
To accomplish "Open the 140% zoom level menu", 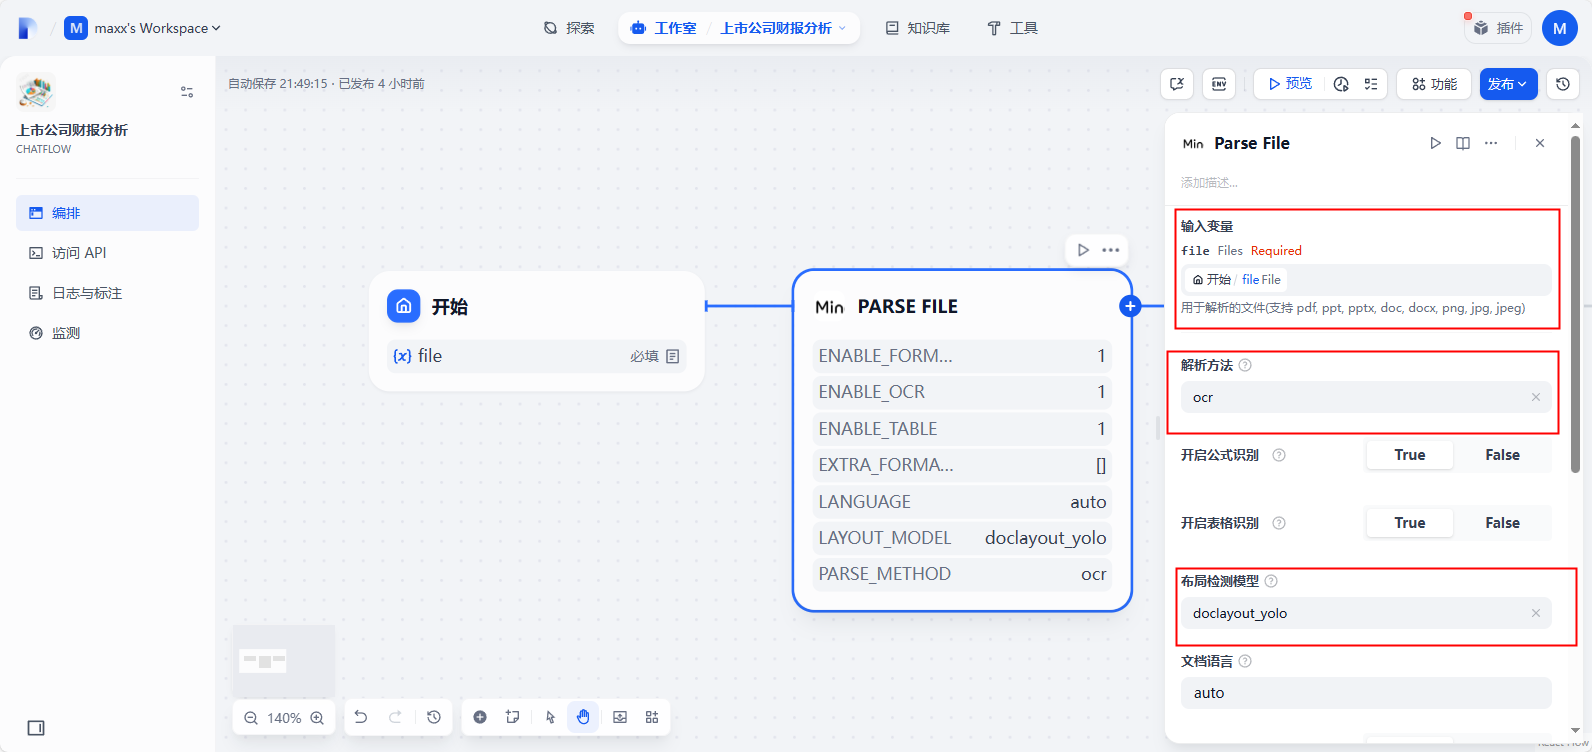I will [x=284, y=718].
